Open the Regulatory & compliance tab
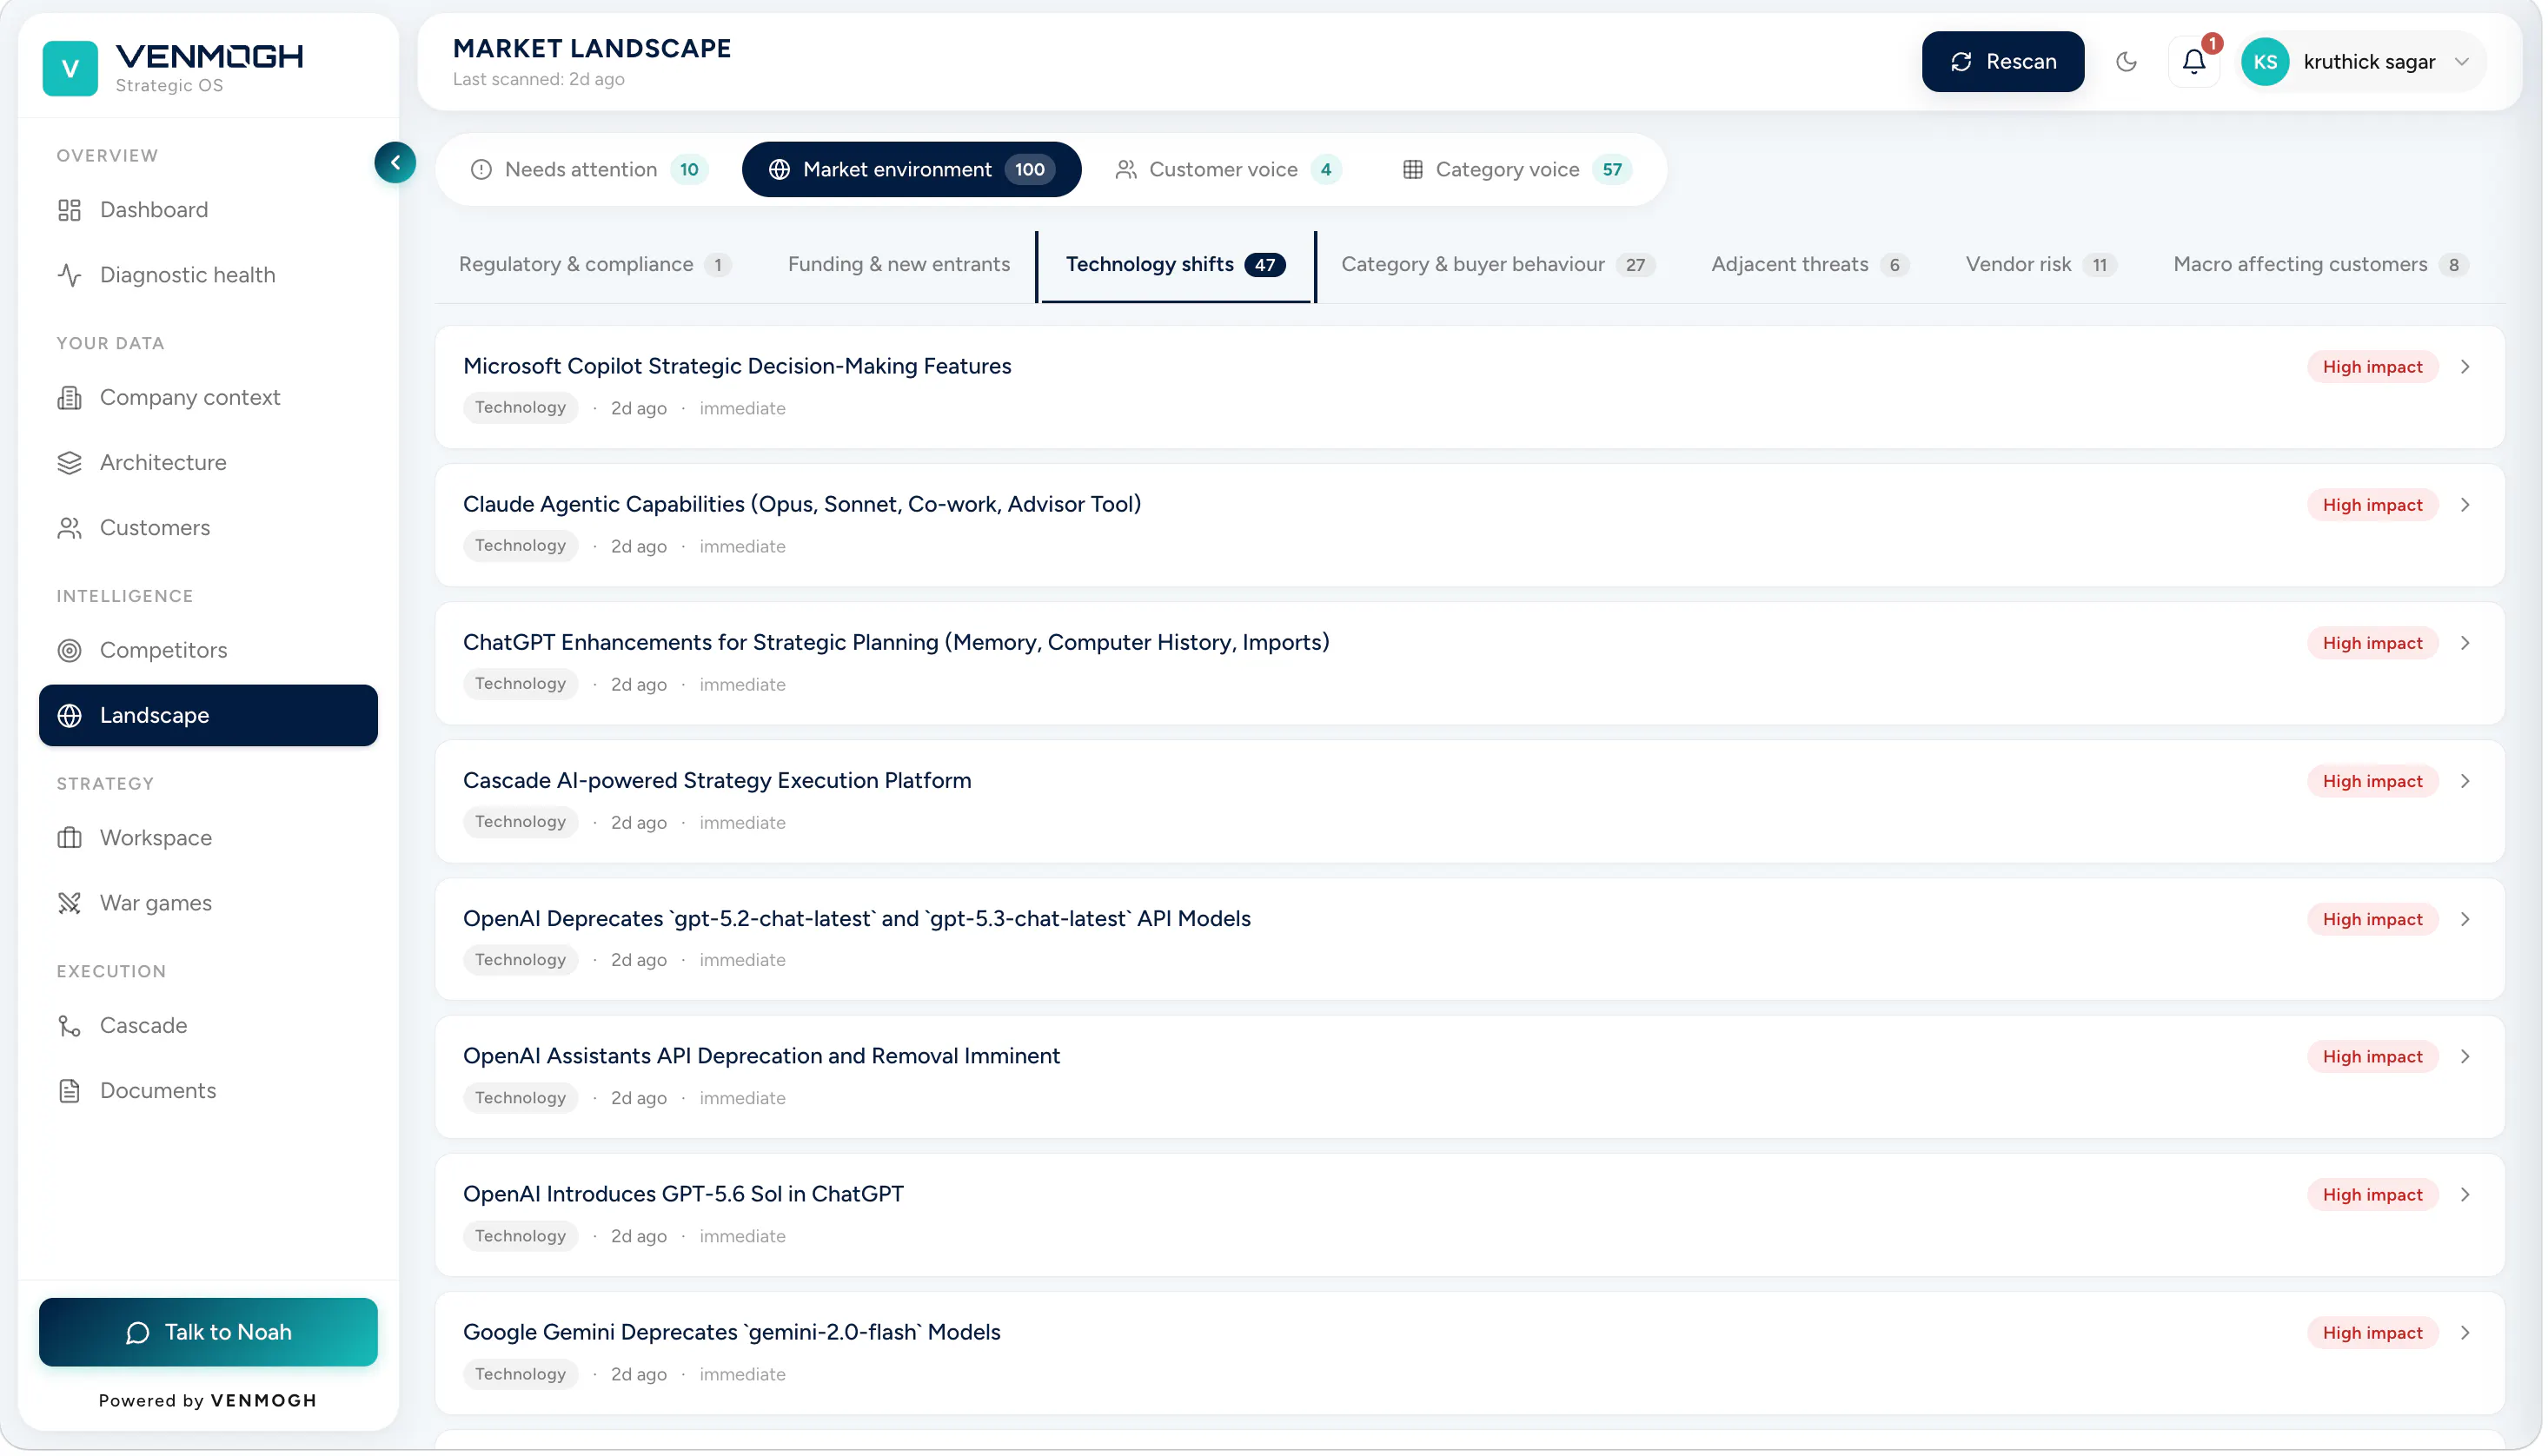 tap(596, 265)
